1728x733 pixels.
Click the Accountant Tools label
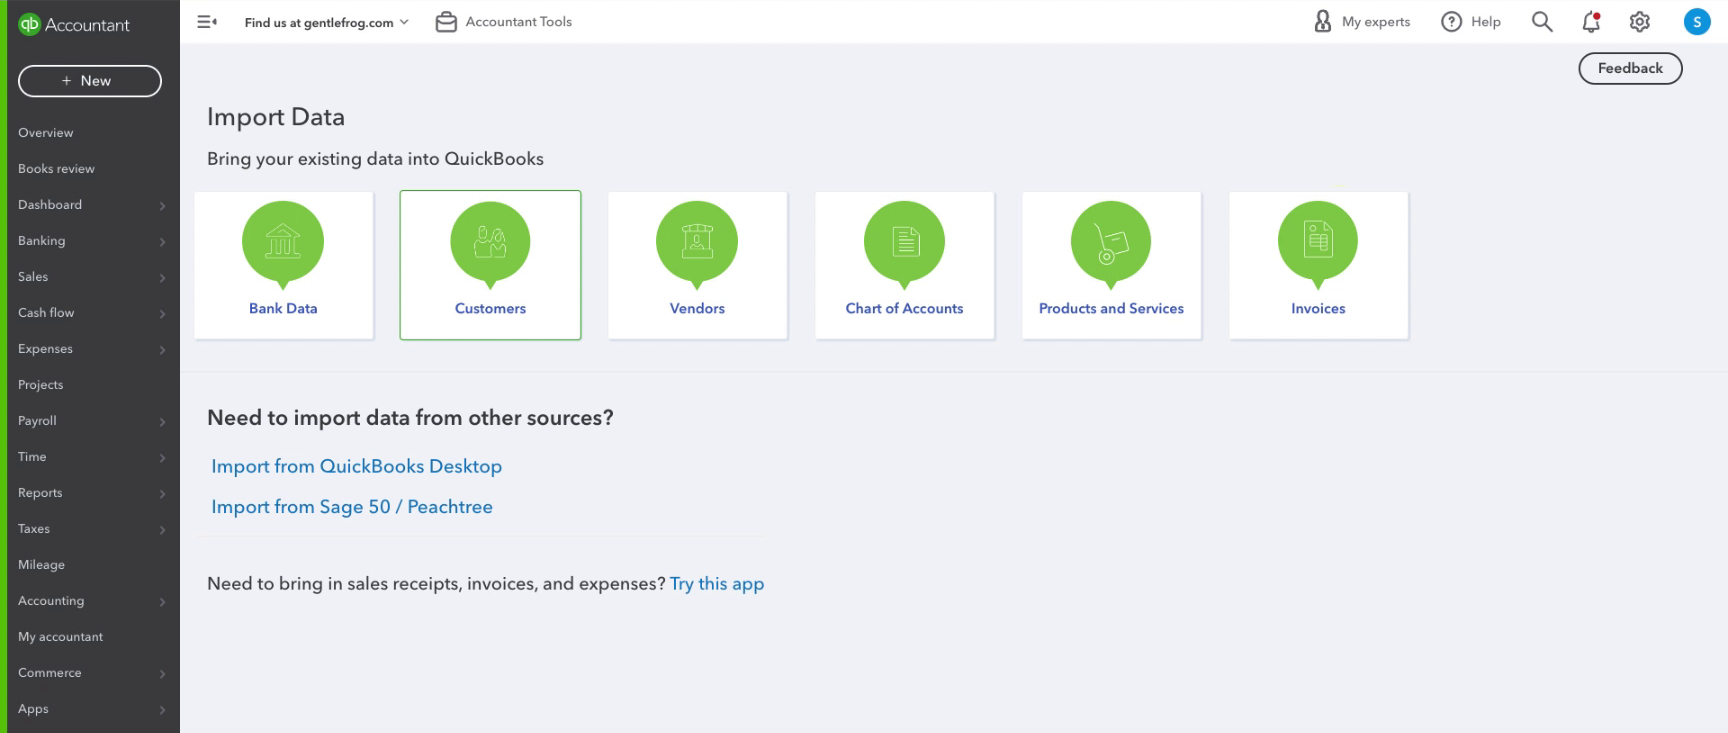519,22
